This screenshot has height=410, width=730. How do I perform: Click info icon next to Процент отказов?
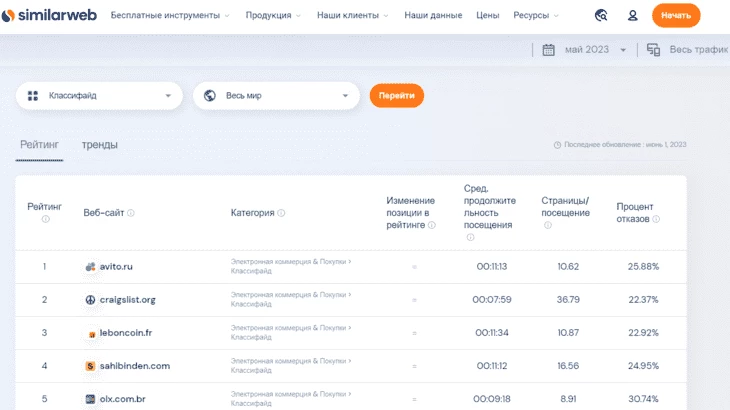[x=656, y=219]
